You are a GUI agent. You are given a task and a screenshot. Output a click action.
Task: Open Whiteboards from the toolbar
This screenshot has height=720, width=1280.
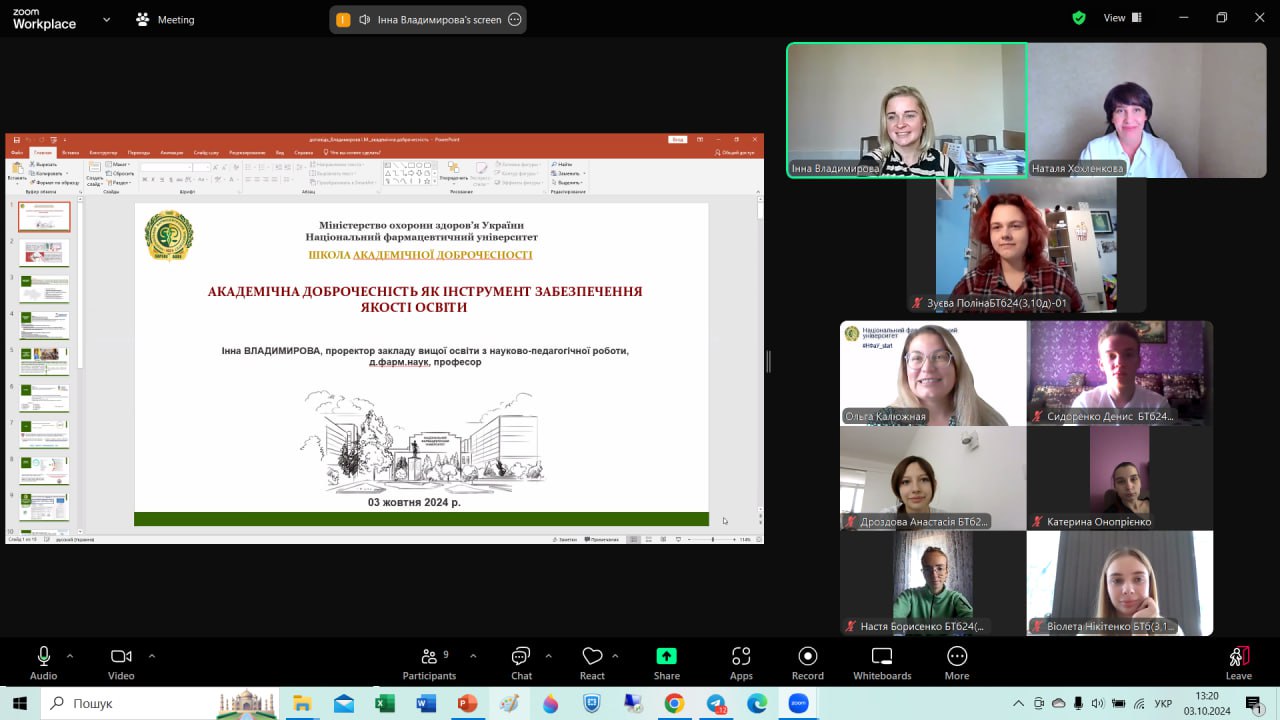click(882, 664)
